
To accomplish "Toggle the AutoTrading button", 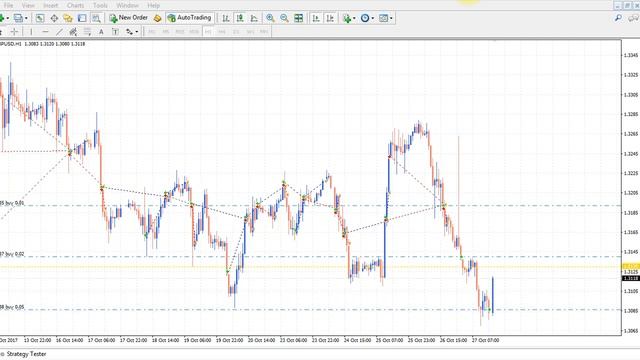I will click(190, 18).
